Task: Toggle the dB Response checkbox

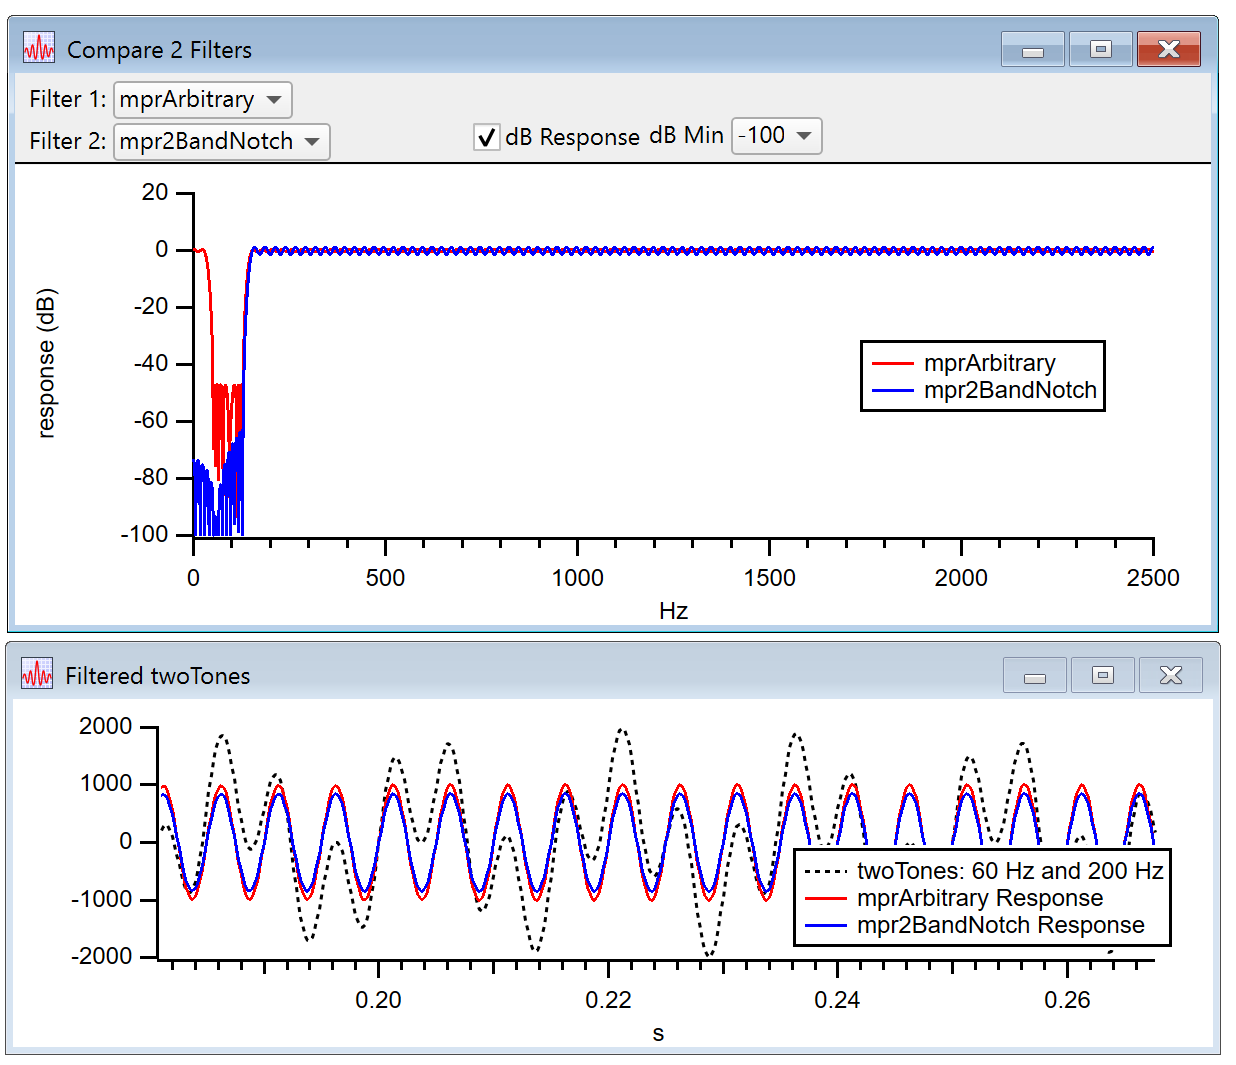Action: (x=487, y=137)
